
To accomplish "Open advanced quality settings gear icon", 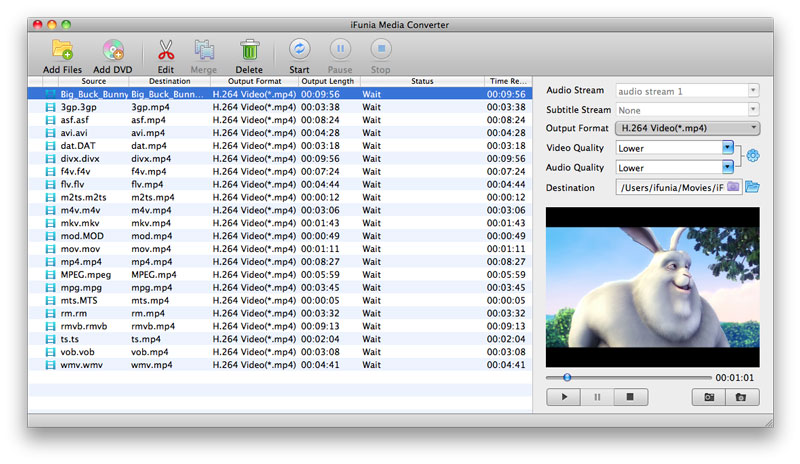I will [753, 155].
